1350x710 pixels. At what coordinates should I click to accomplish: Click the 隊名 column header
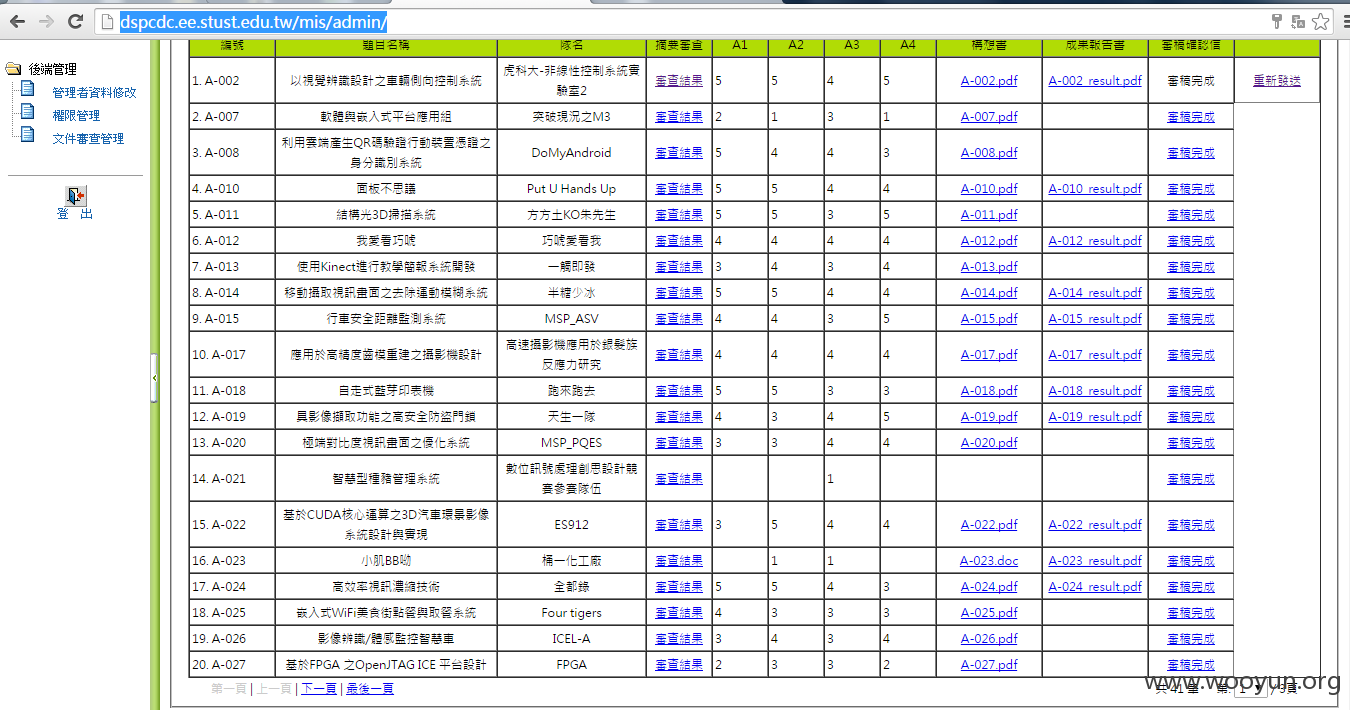point(572,45)
